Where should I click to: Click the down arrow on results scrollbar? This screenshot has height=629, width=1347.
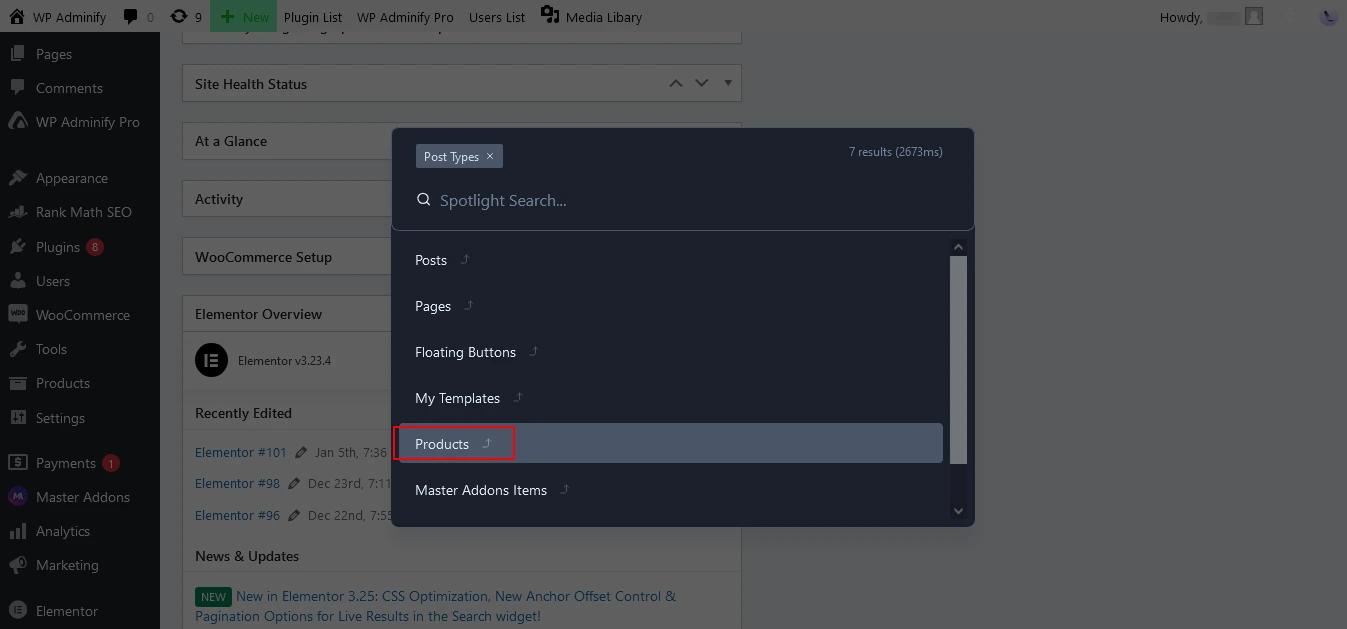[957, 510]
